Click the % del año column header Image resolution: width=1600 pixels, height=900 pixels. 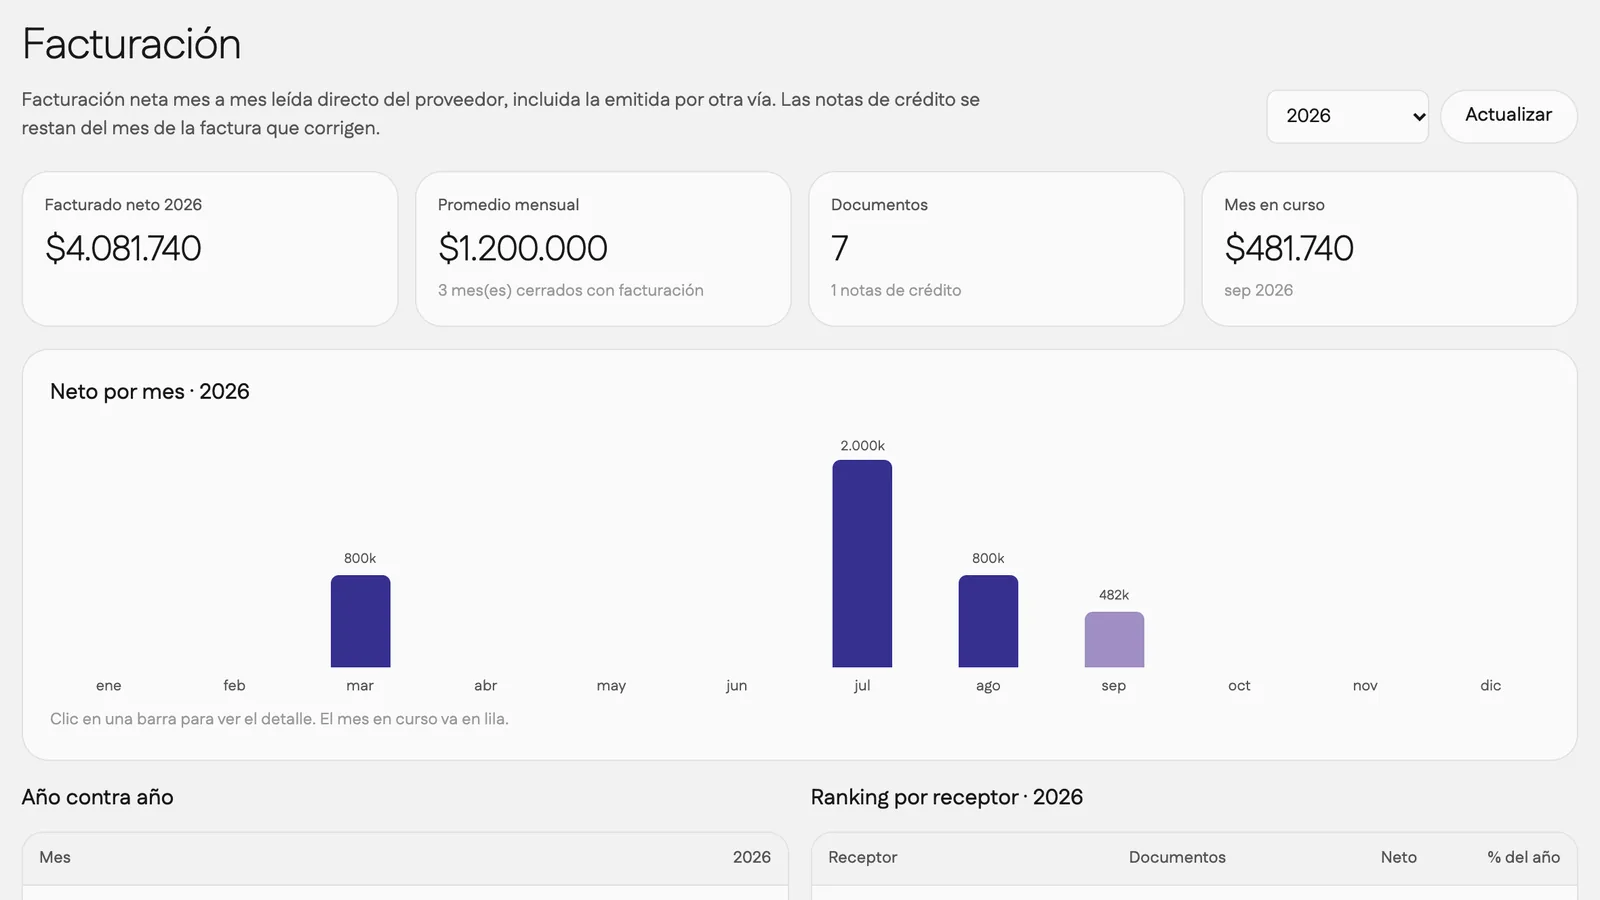(x=1523, y=857)
